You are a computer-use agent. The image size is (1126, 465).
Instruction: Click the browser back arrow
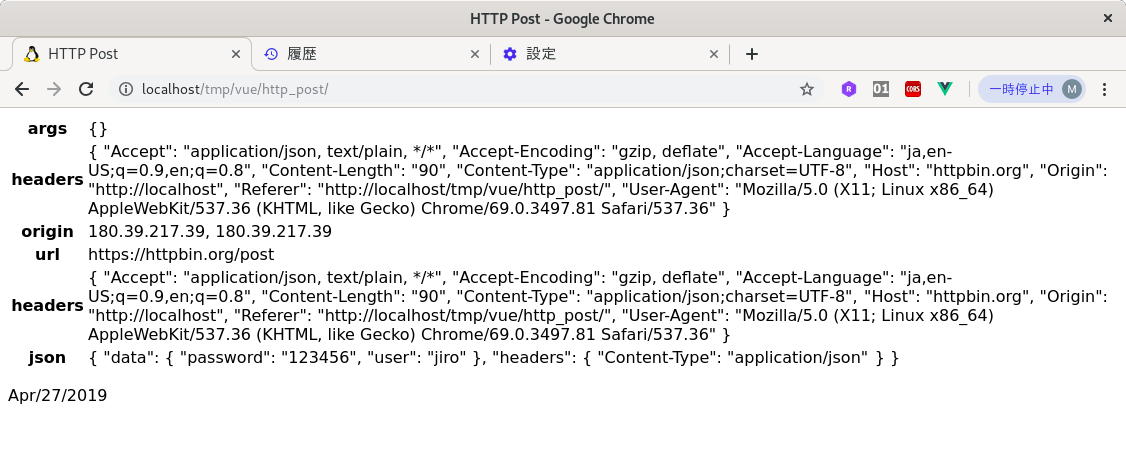(x=22, y=89)
